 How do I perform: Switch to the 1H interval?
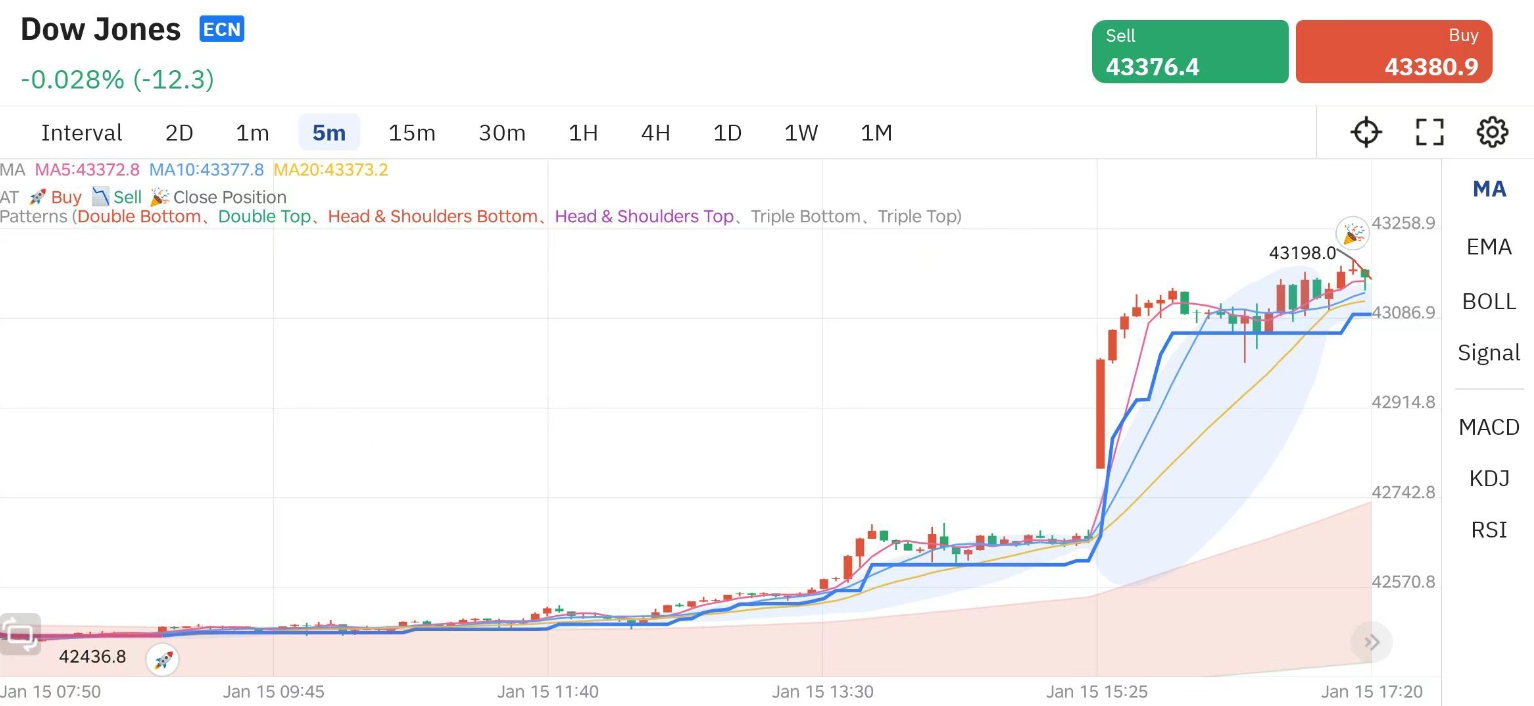click(583, 133)
